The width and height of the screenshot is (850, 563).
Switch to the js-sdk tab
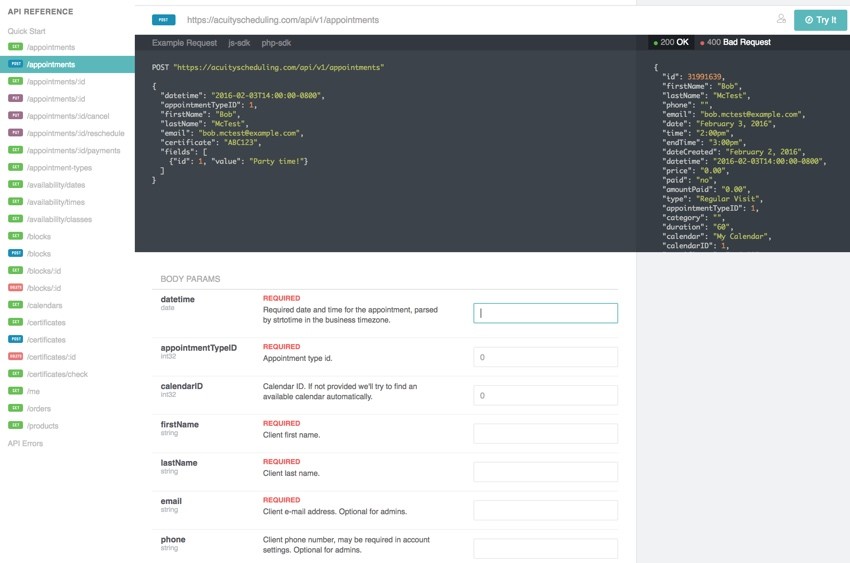239,43
